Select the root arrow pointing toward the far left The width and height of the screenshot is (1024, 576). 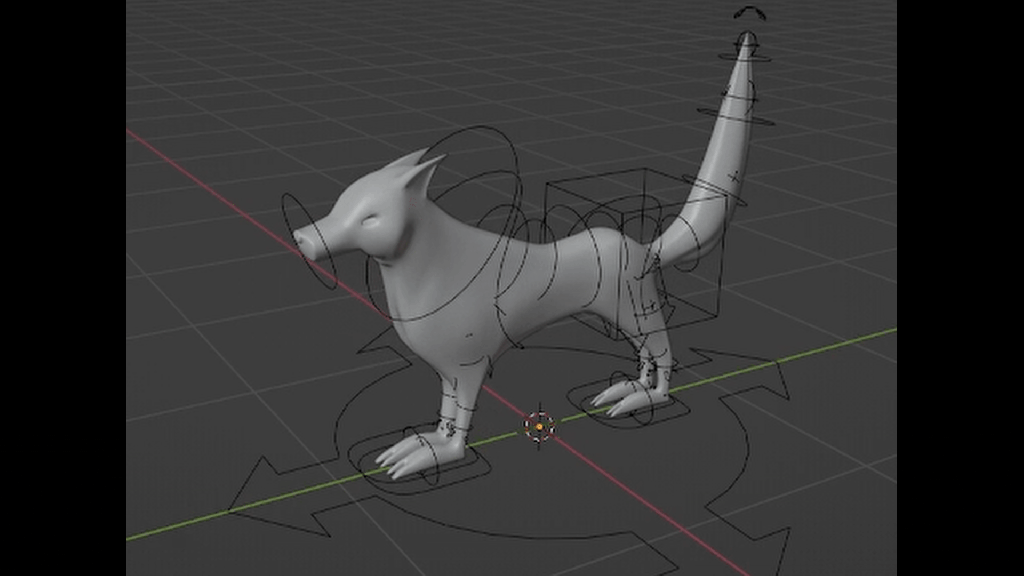pyautogui.click(x=258, y=471)
